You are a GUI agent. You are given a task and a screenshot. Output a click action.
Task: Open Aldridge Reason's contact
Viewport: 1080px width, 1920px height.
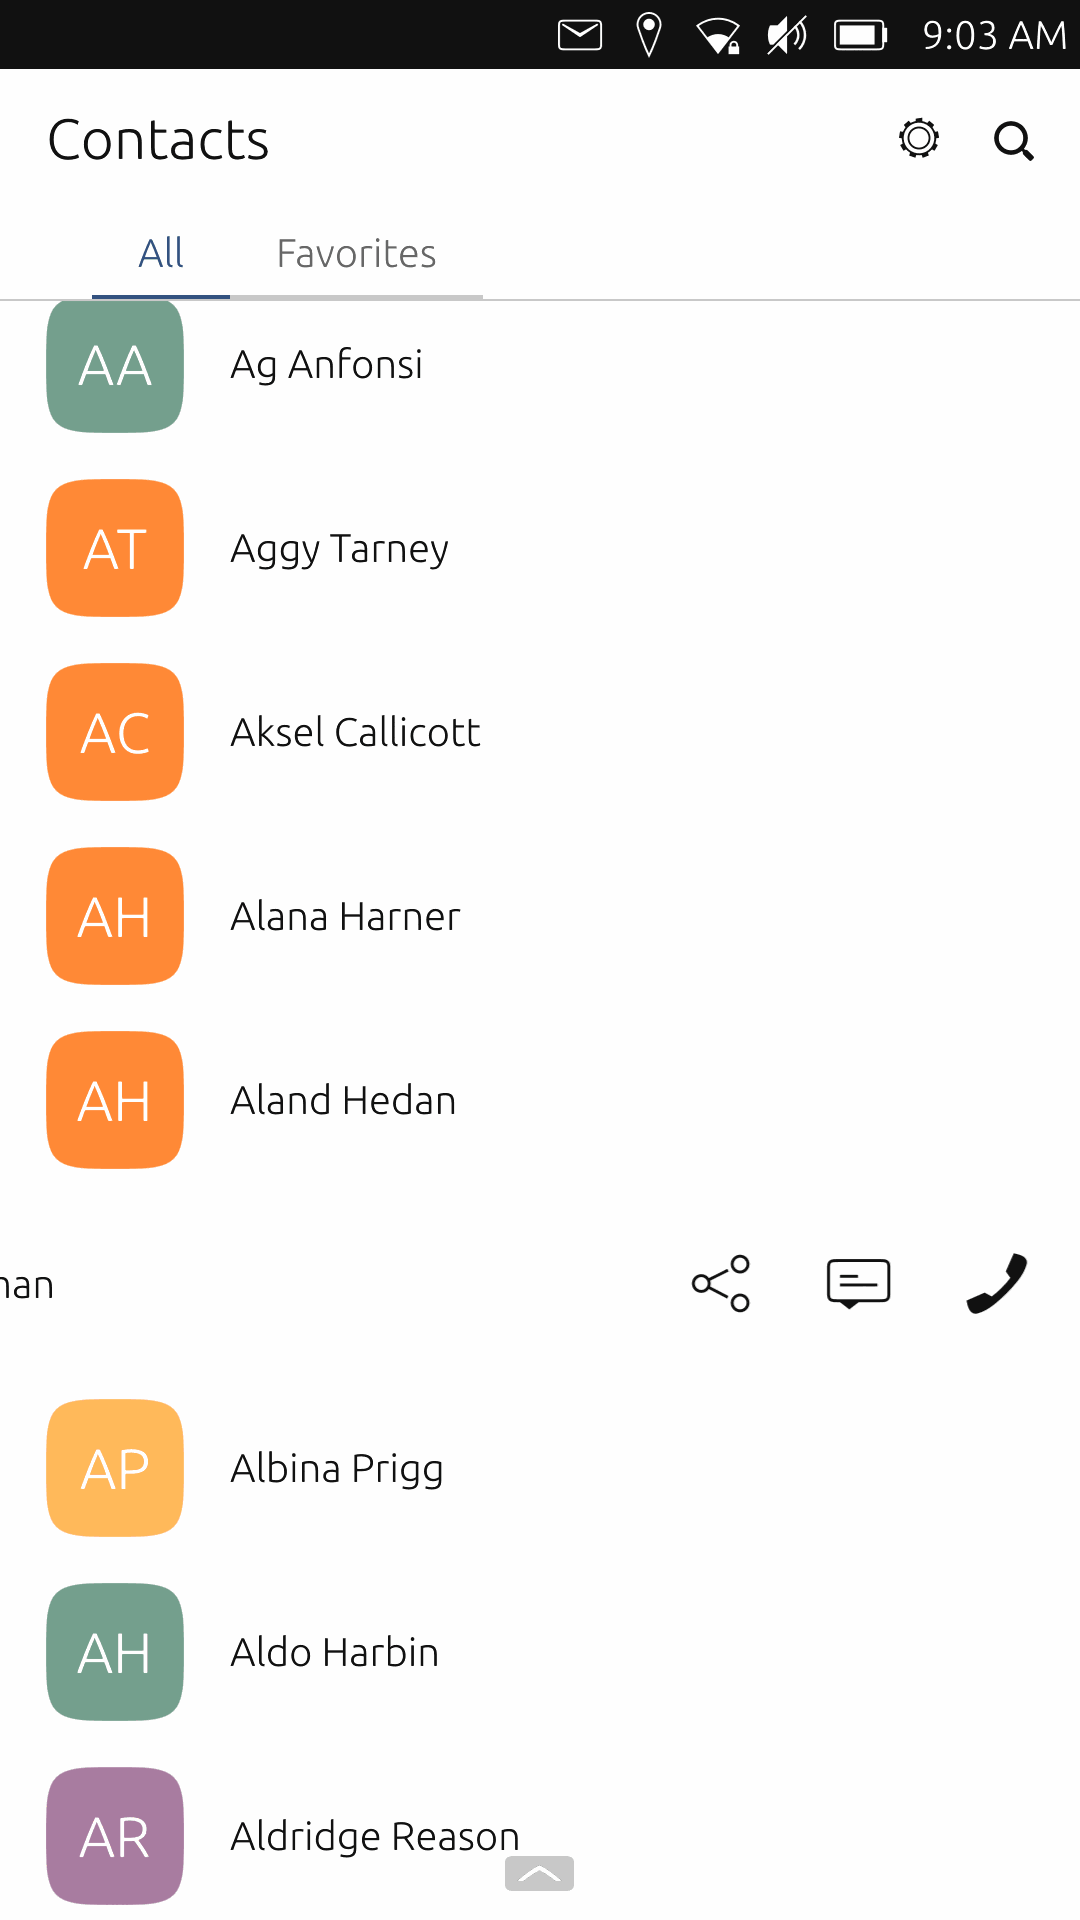click(375, 1836)
